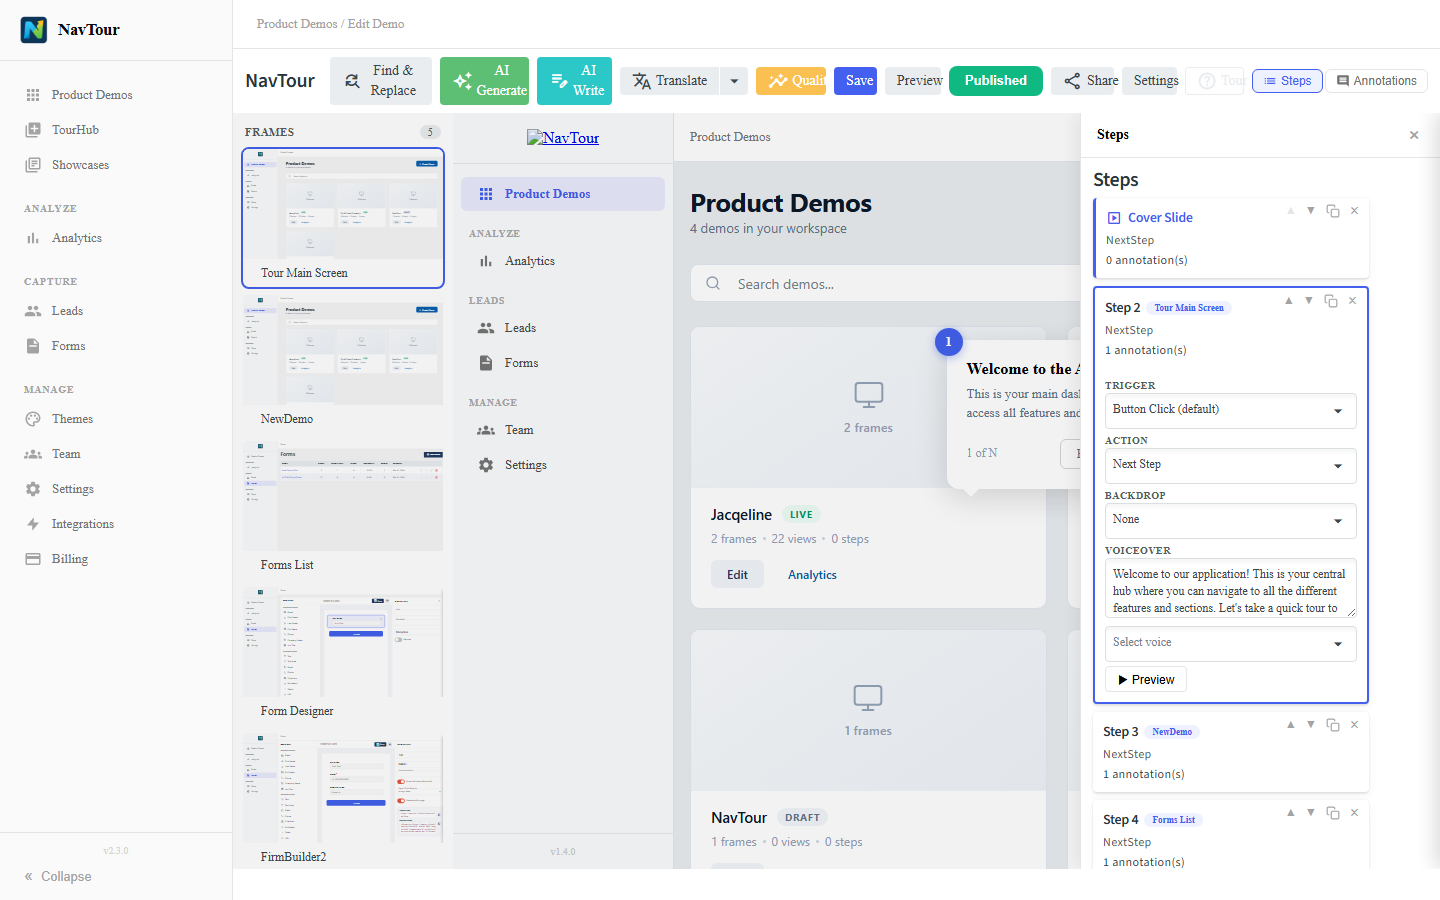Open the Analytics link on the Jacqeline card
Viewport: 1440px width, 900px height.
[x=812, y=575]
